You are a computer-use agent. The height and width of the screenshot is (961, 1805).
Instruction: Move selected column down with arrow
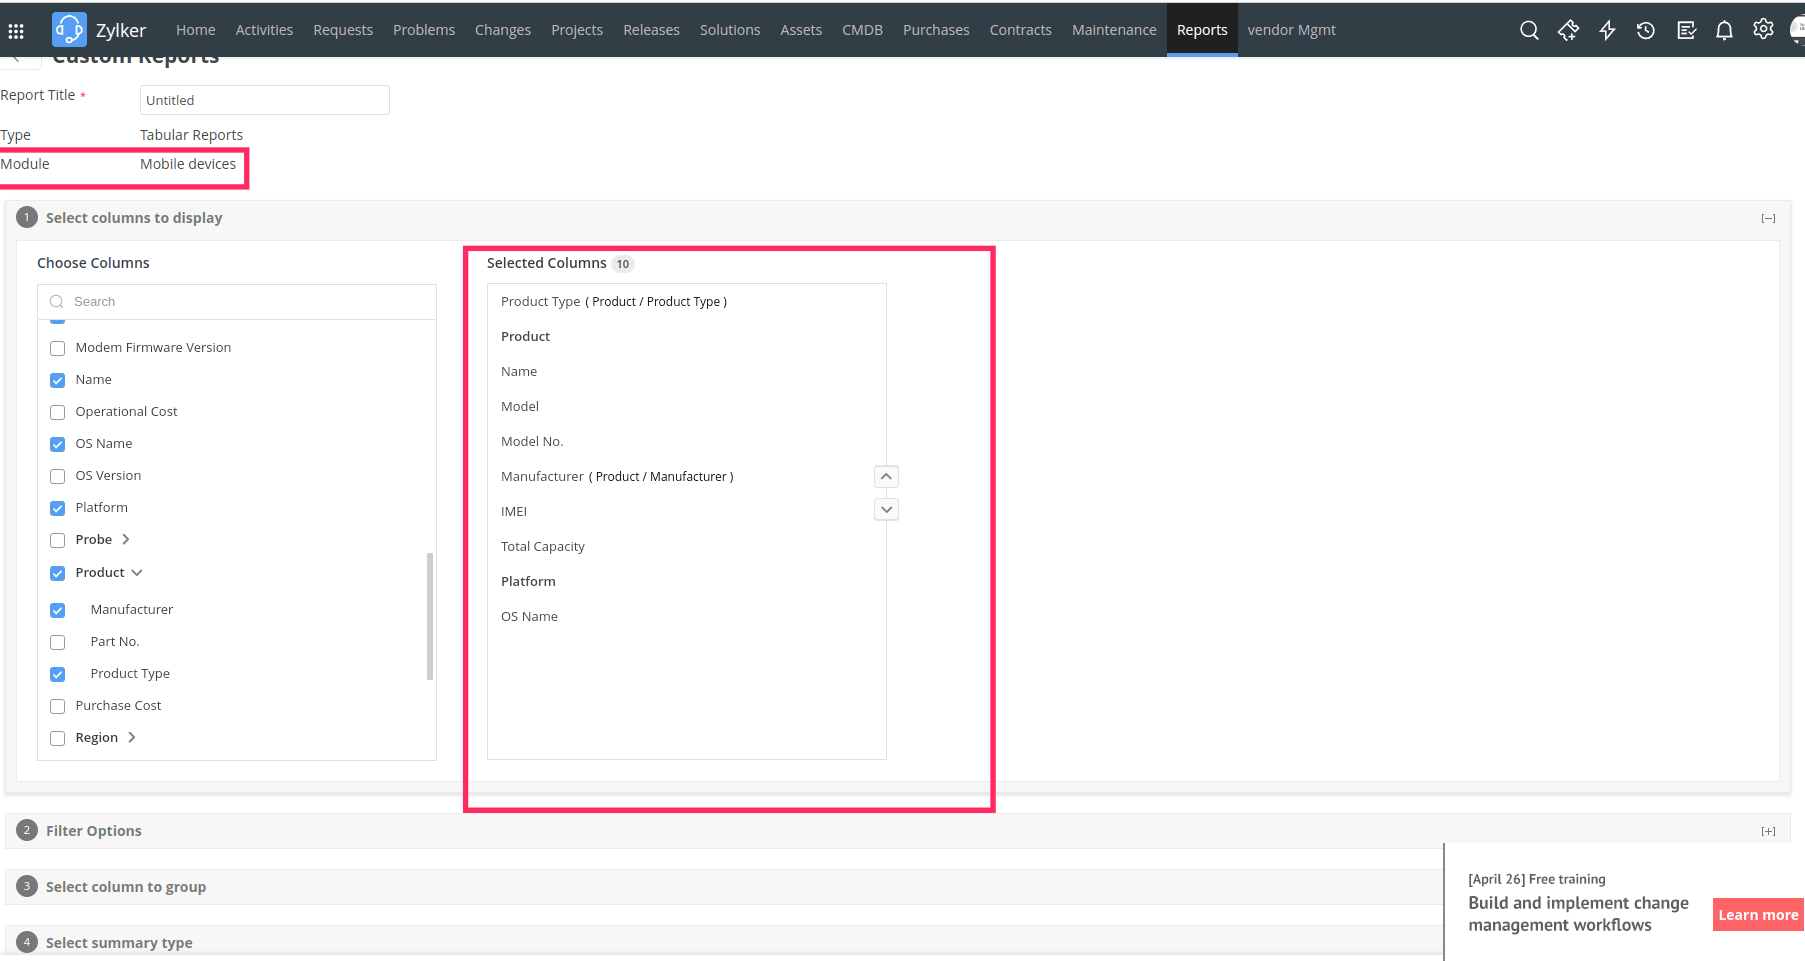coord(886,510)
